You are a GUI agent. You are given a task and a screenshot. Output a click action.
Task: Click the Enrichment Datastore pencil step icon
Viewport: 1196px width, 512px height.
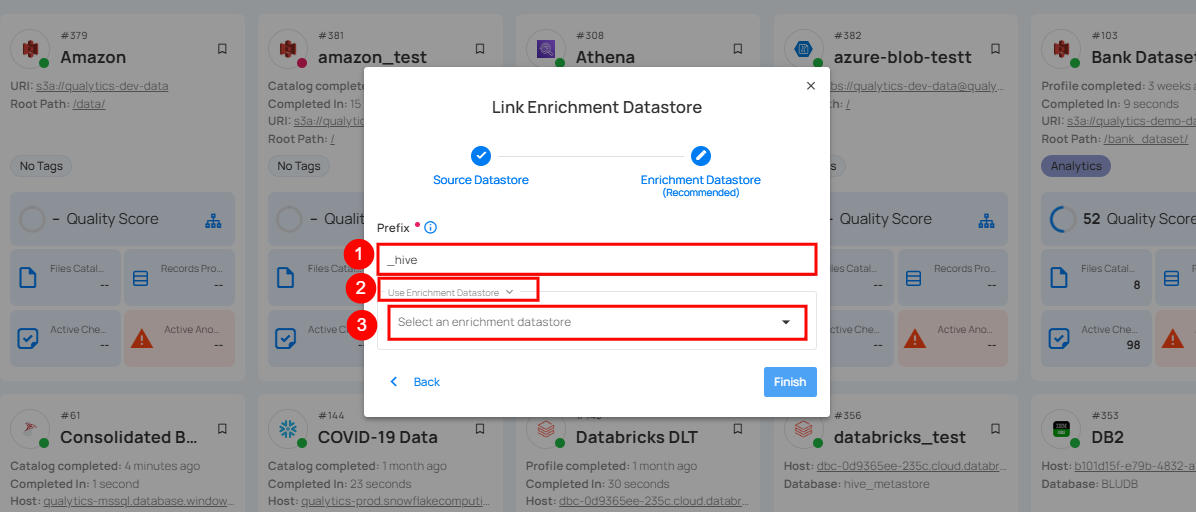701,156
